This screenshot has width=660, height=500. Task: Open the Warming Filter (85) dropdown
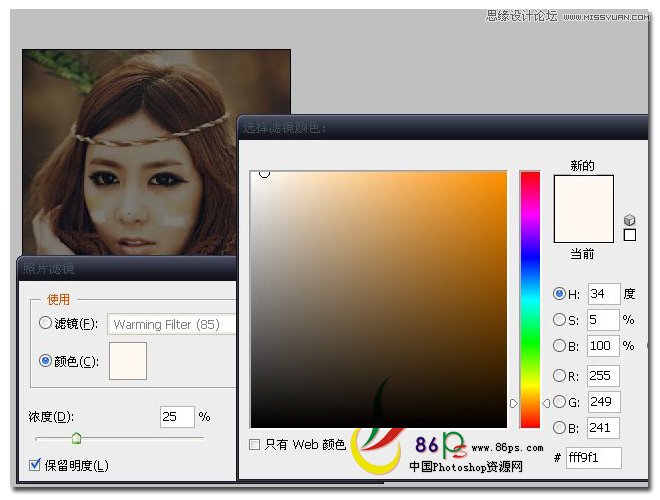click(172, 324)
